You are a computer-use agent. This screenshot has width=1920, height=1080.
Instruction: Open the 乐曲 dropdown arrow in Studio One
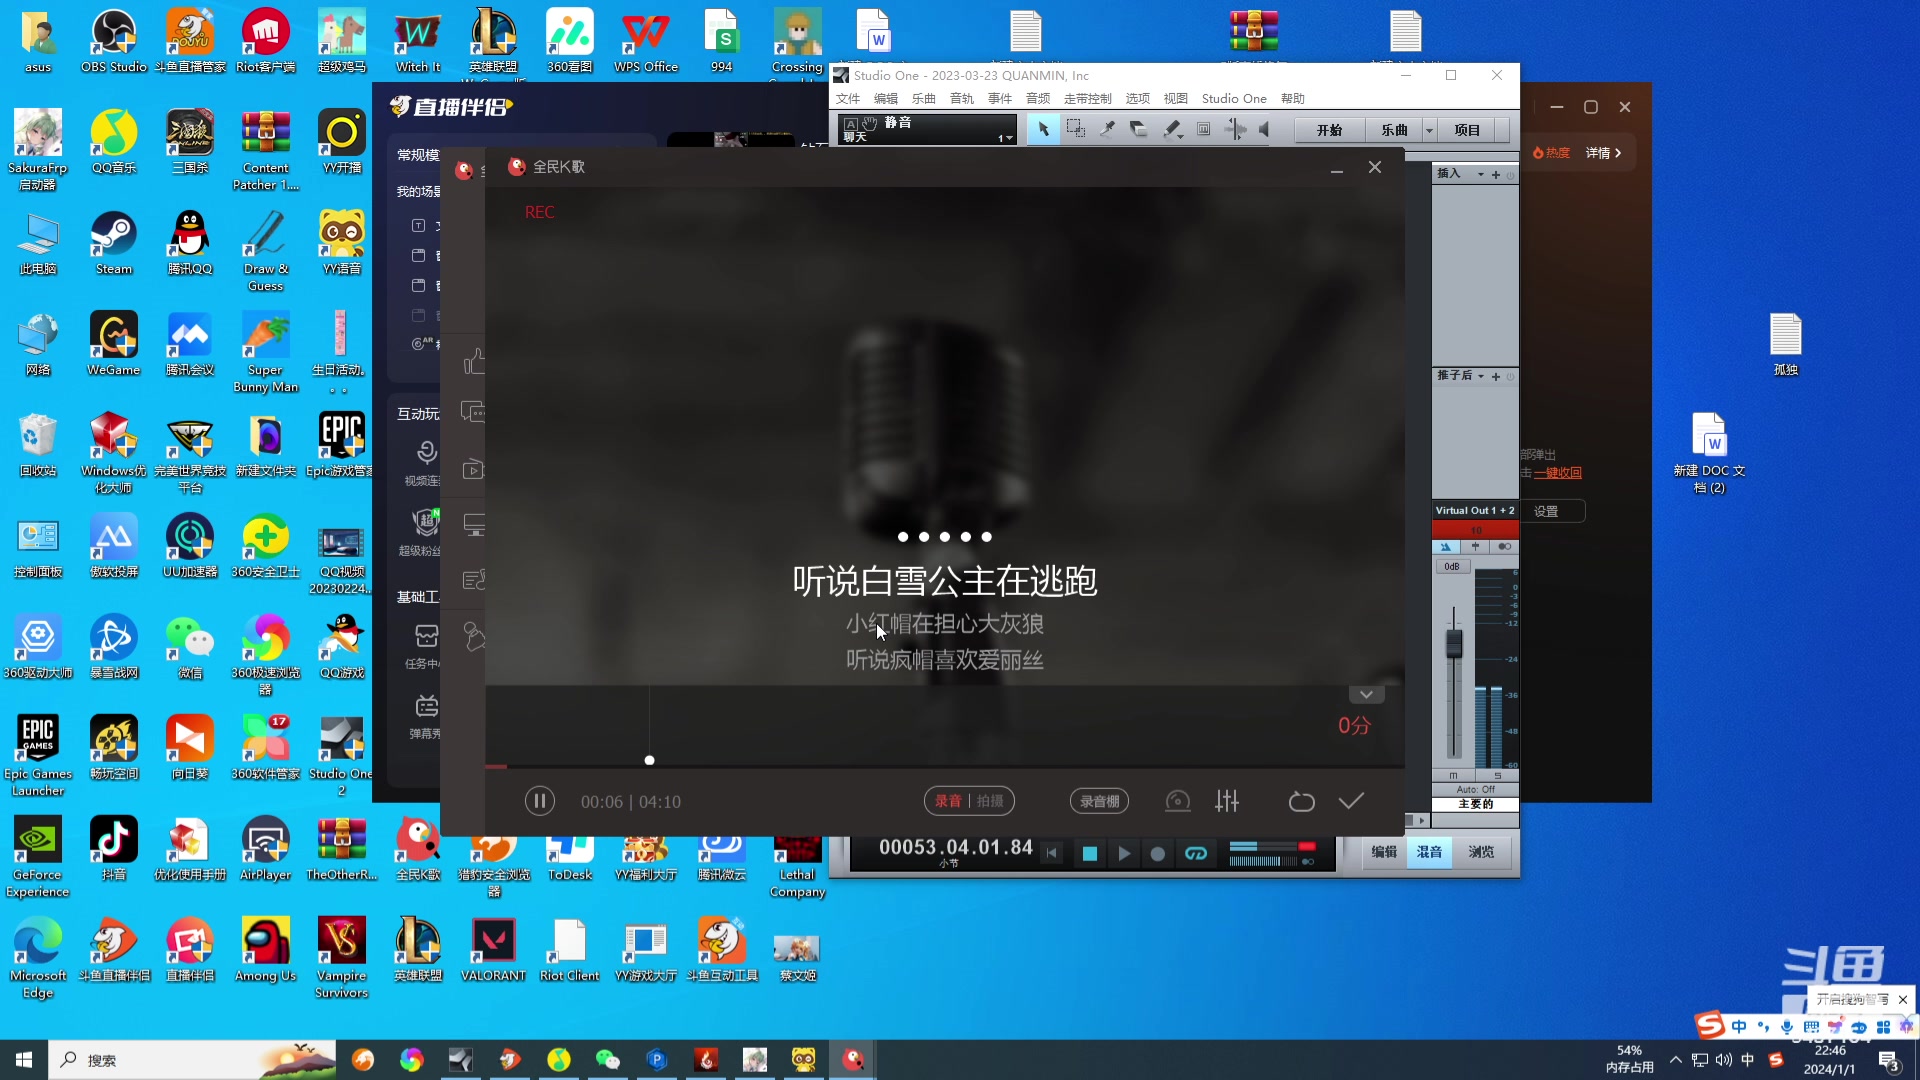pos(1428,129)
